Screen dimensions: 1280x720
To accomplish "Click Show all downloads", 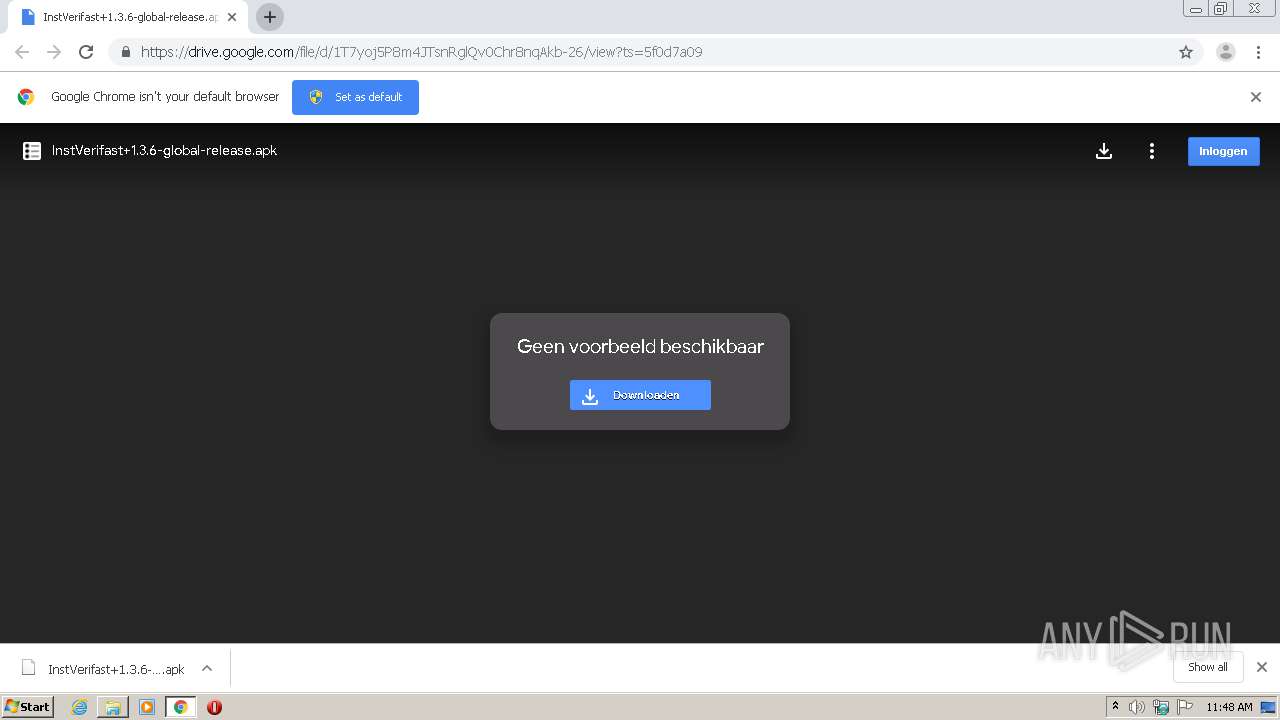I will click(1208, 667).
